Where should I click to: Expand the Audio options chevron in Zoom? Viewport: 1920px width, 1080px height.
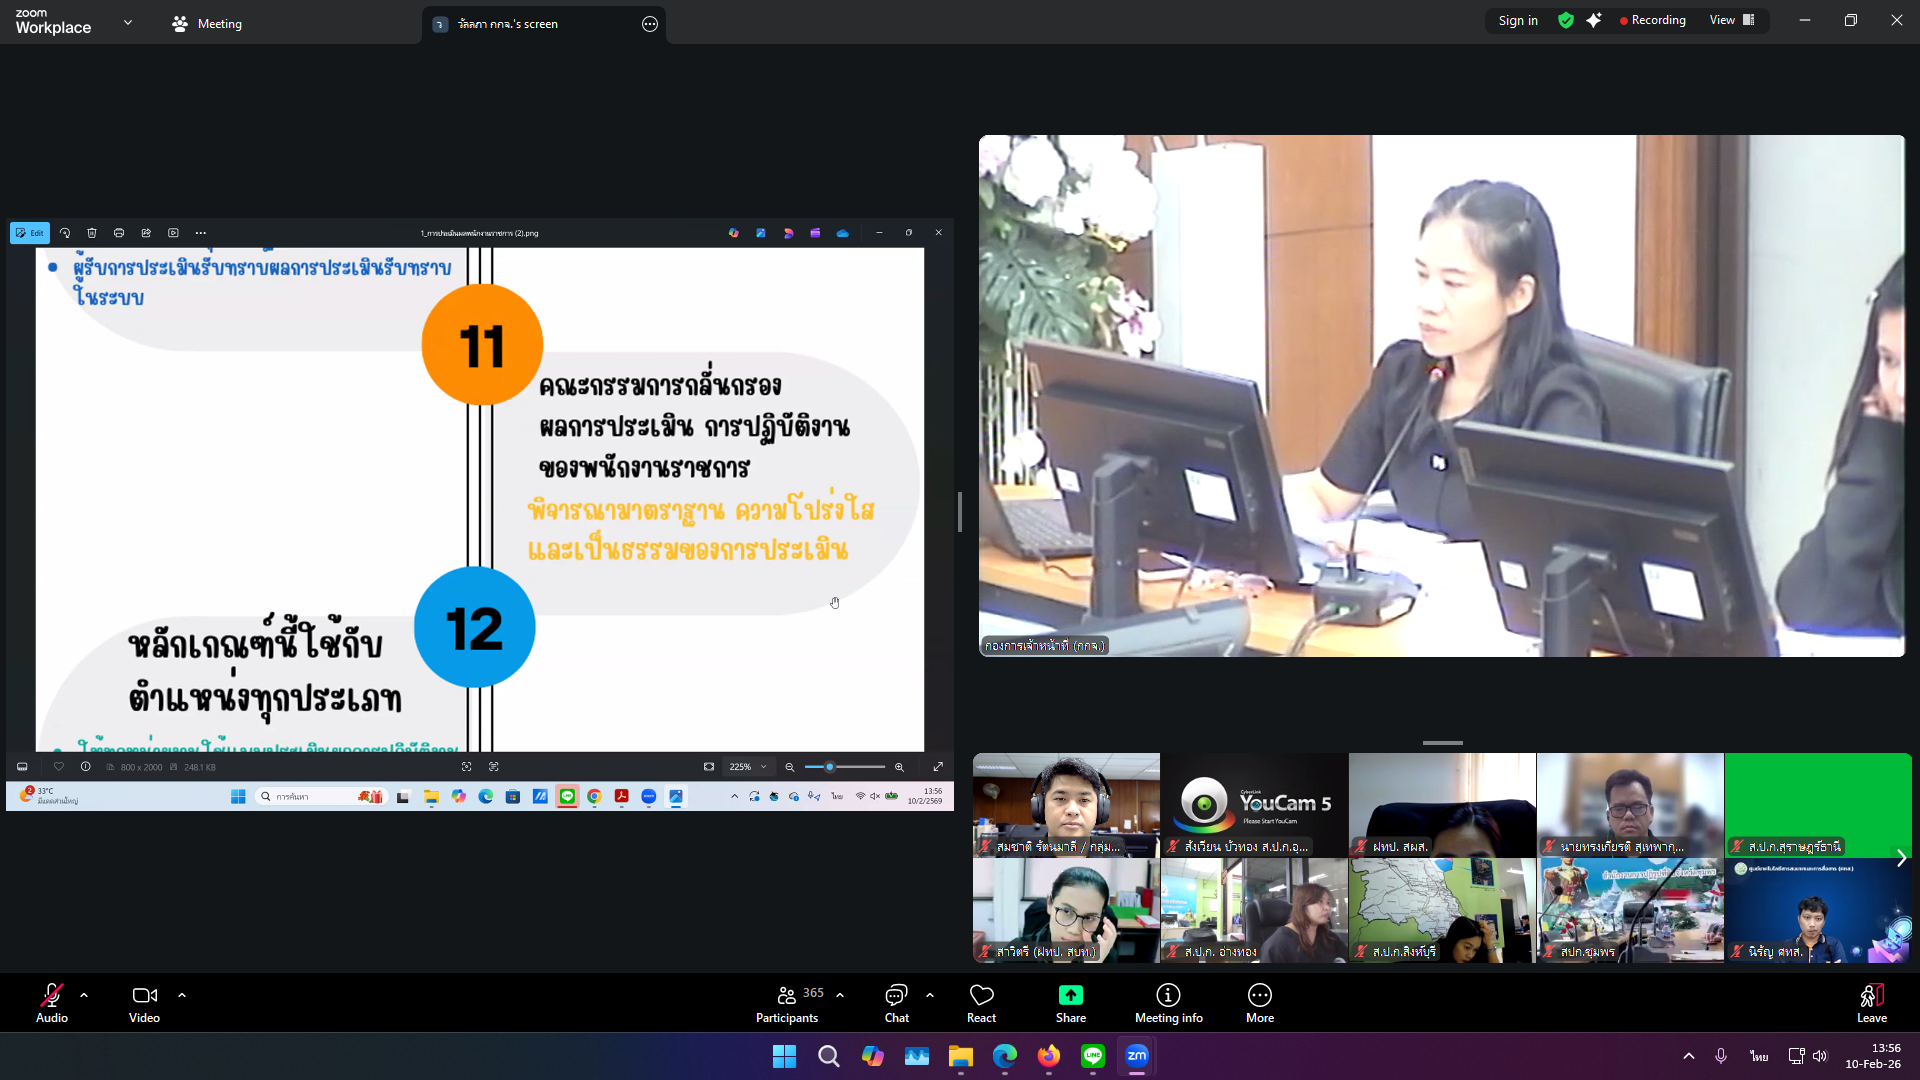[x=84, y=994]
